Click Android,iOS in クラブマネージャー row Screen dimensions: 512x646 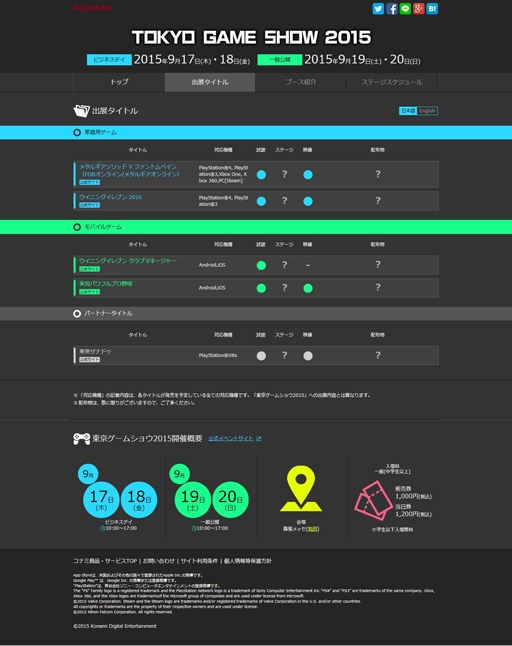(212, 265)
